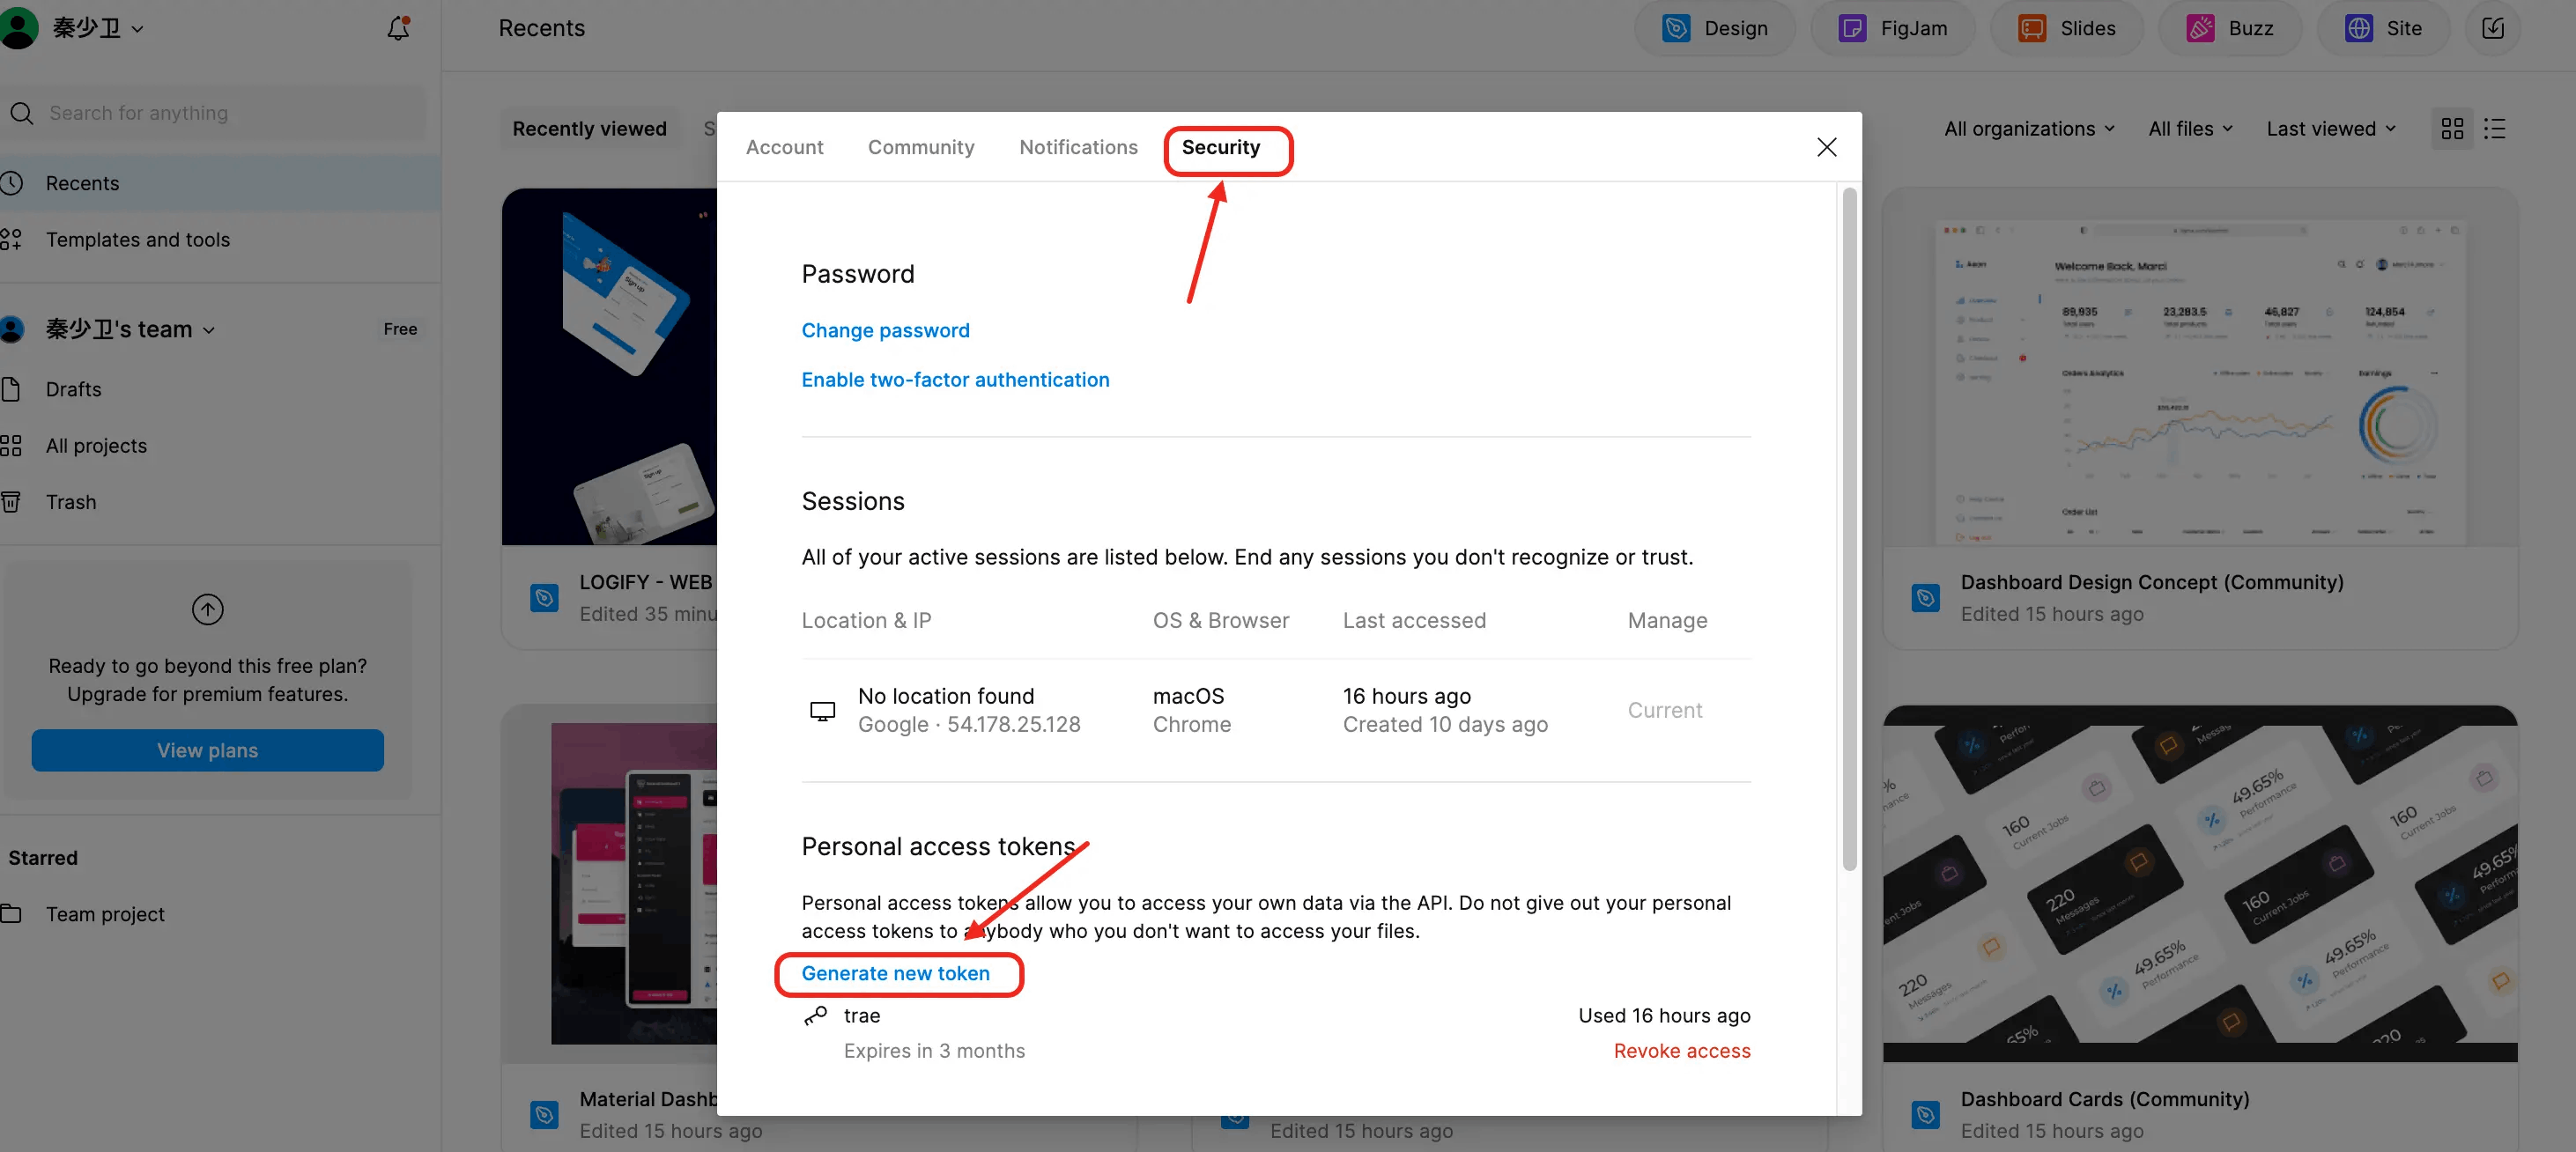The width and height of the screenshot is (2576, 1152).
Task: Click the import file icon
Action: (x=2493, y=28)
